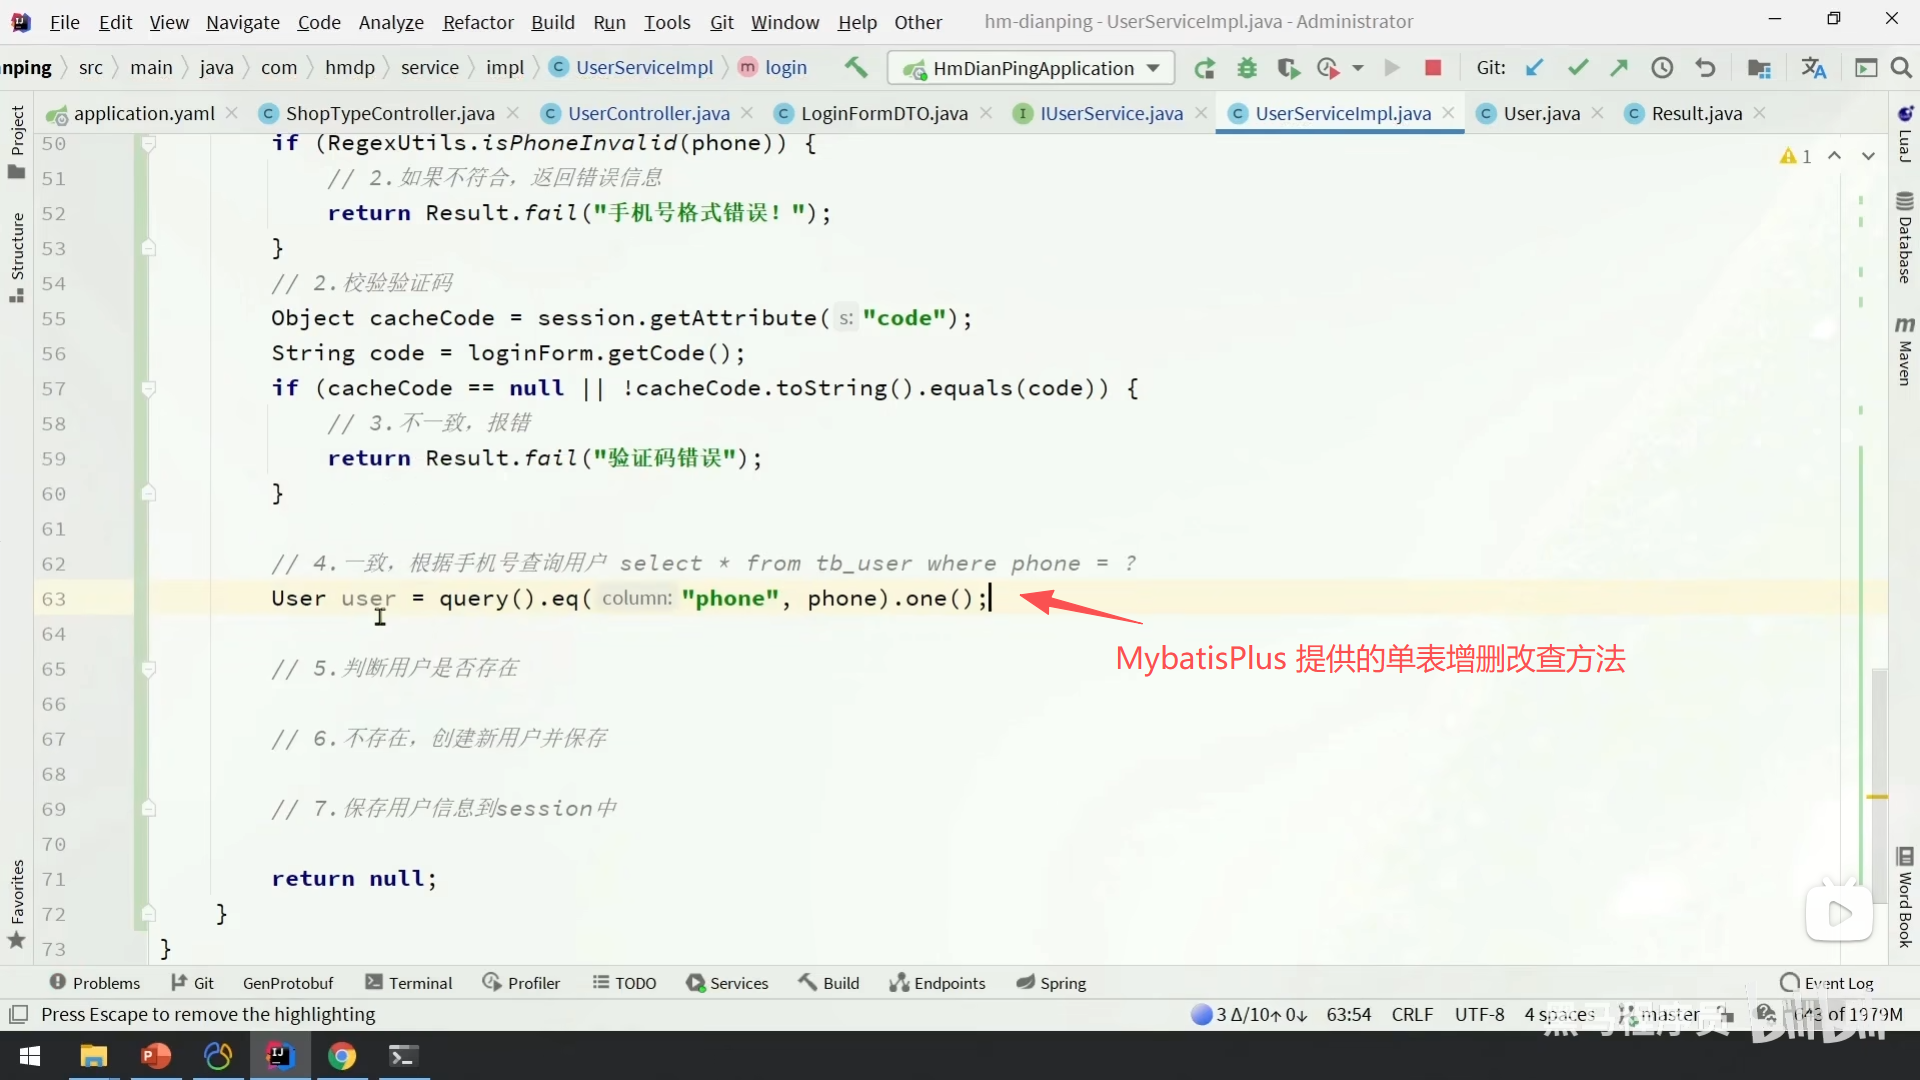Open the Terminal tool window button
The height and width of the screenshot is (1080, 1920).
point(408,983)
